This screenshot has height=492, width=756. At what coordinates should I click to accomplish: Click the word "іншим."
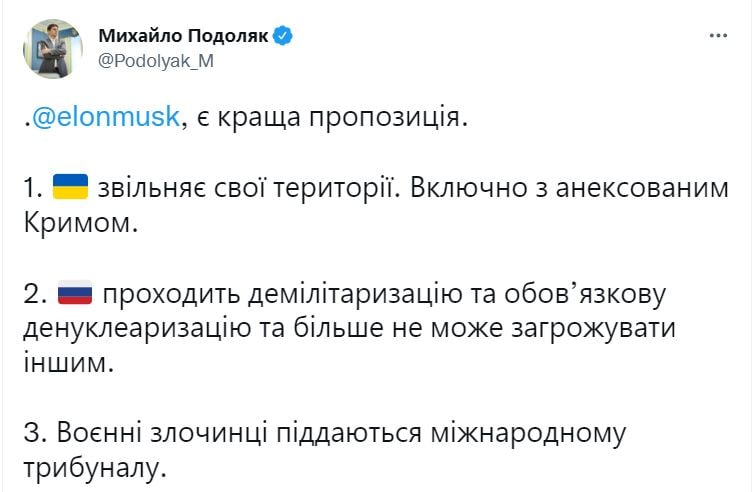tap(67, 364)
